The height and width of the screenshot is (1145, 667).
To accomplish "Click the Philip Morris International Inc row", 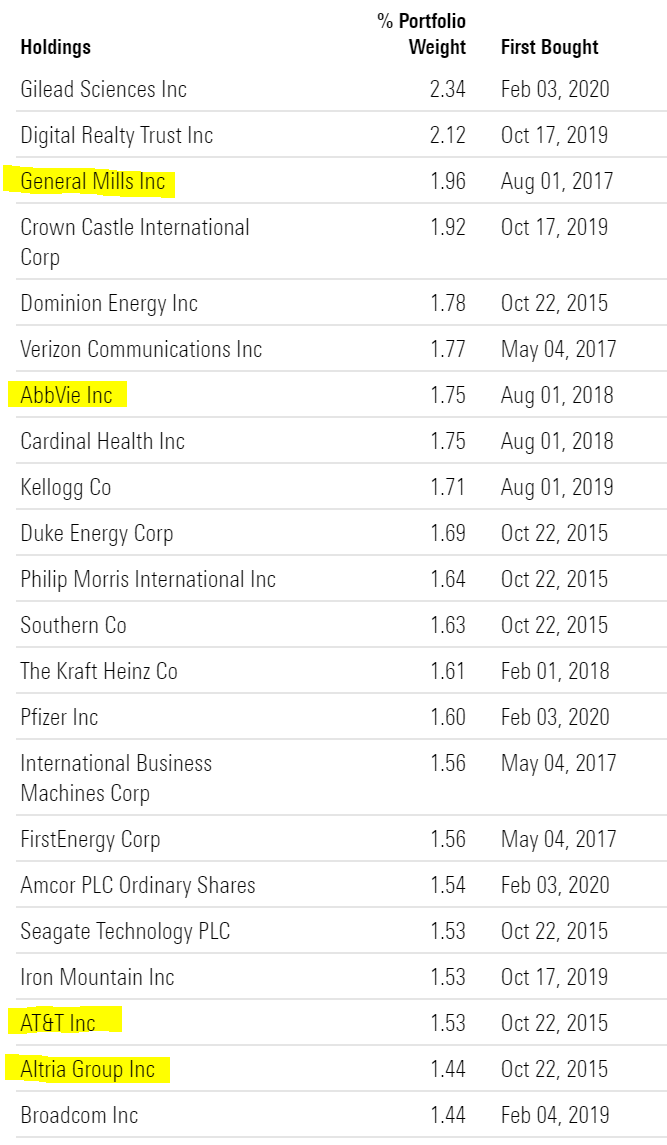I will coord(341,579).
